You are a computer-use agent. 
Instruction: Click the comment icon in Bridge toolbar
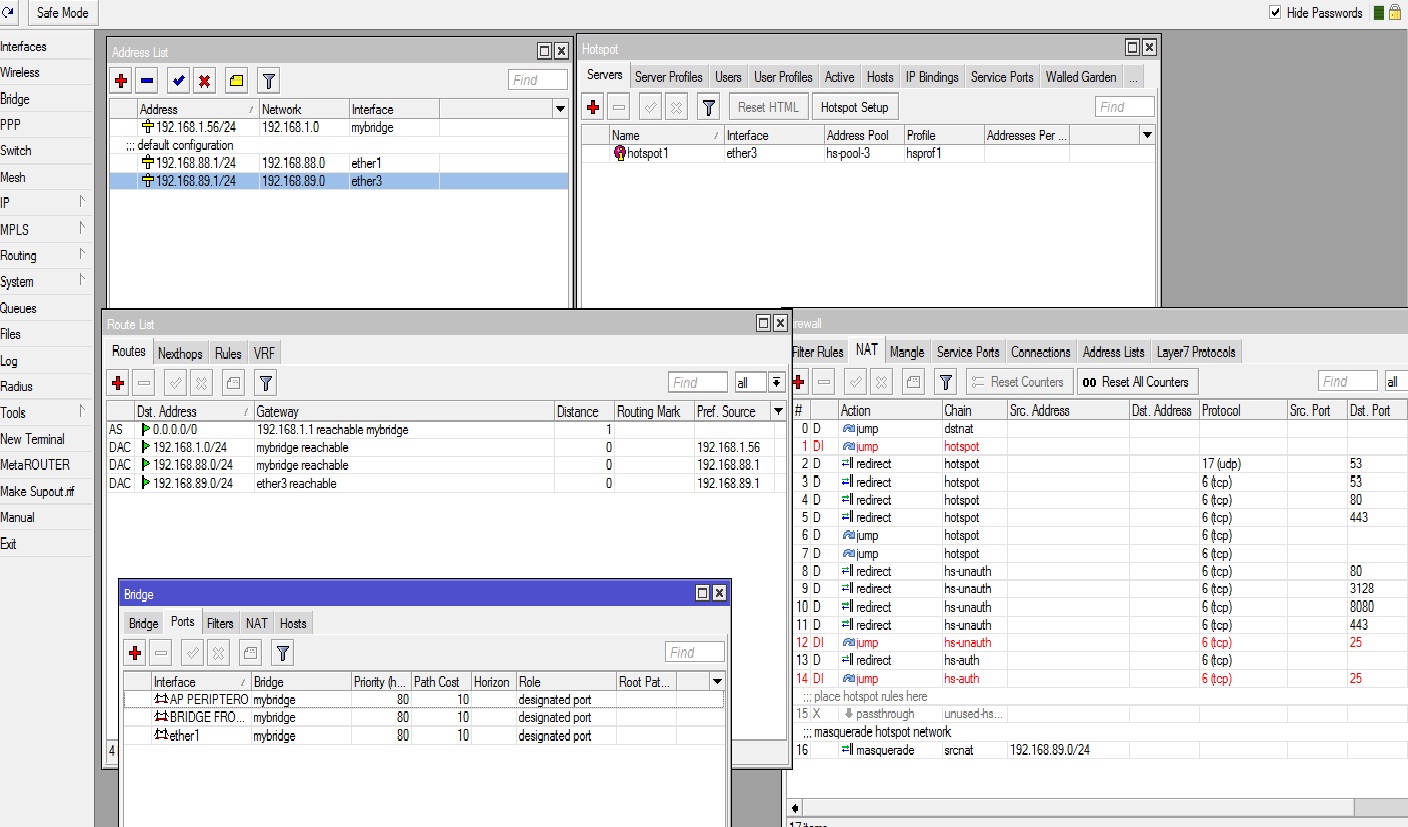pos(250,653)
